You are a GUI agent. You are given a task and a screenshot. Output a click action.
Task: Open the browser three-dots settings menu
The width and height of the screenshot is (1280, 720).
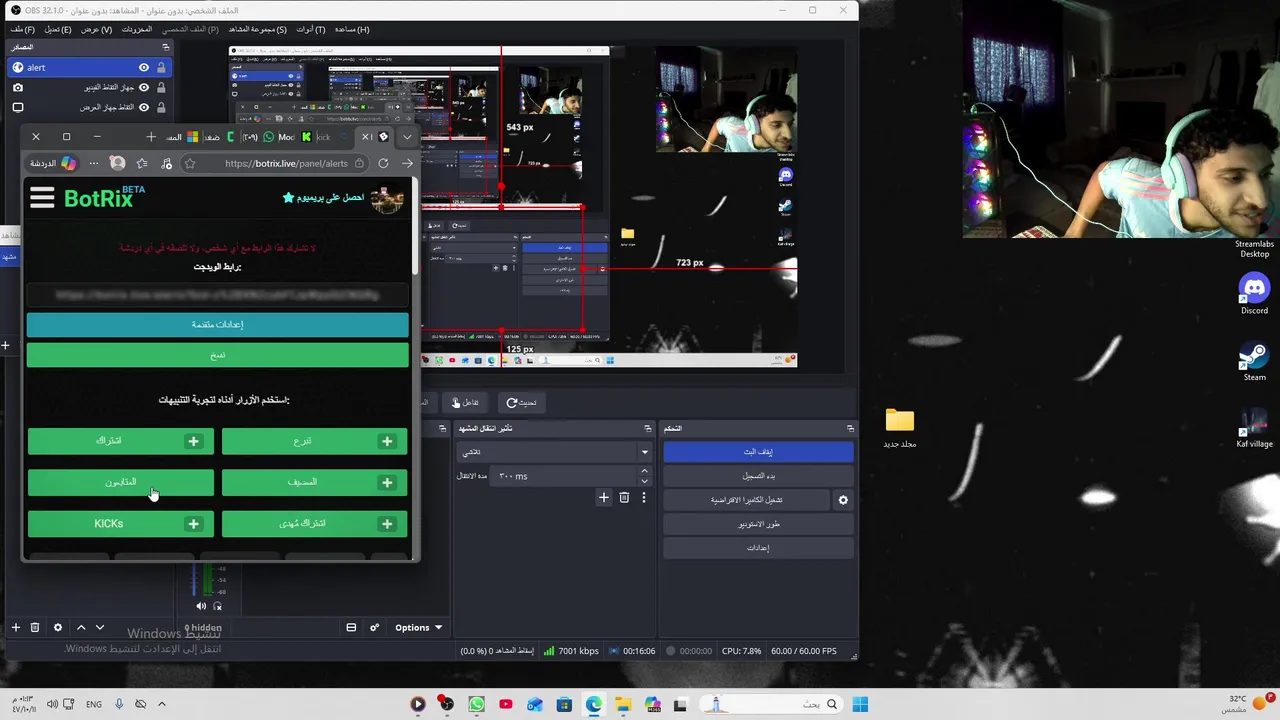(94, 163)
